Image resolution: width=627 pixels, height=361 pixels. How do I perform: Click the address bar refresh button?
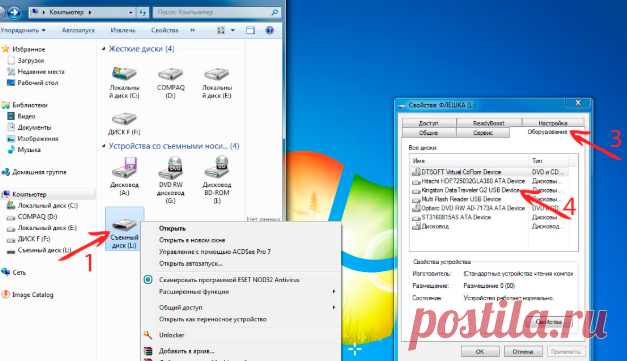[x=143, y=12]
